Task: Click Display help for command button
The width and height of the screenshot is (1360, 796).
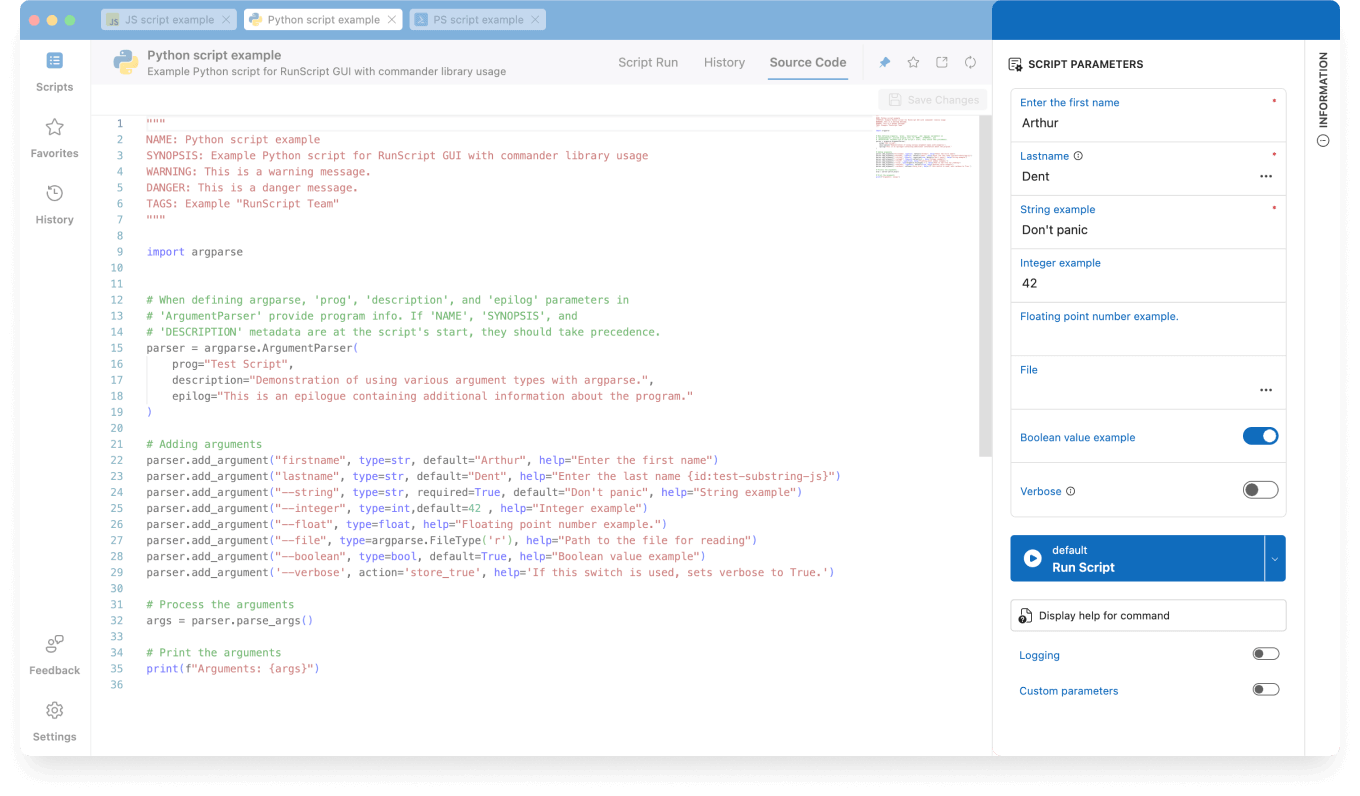Action: coord(1148,616)
